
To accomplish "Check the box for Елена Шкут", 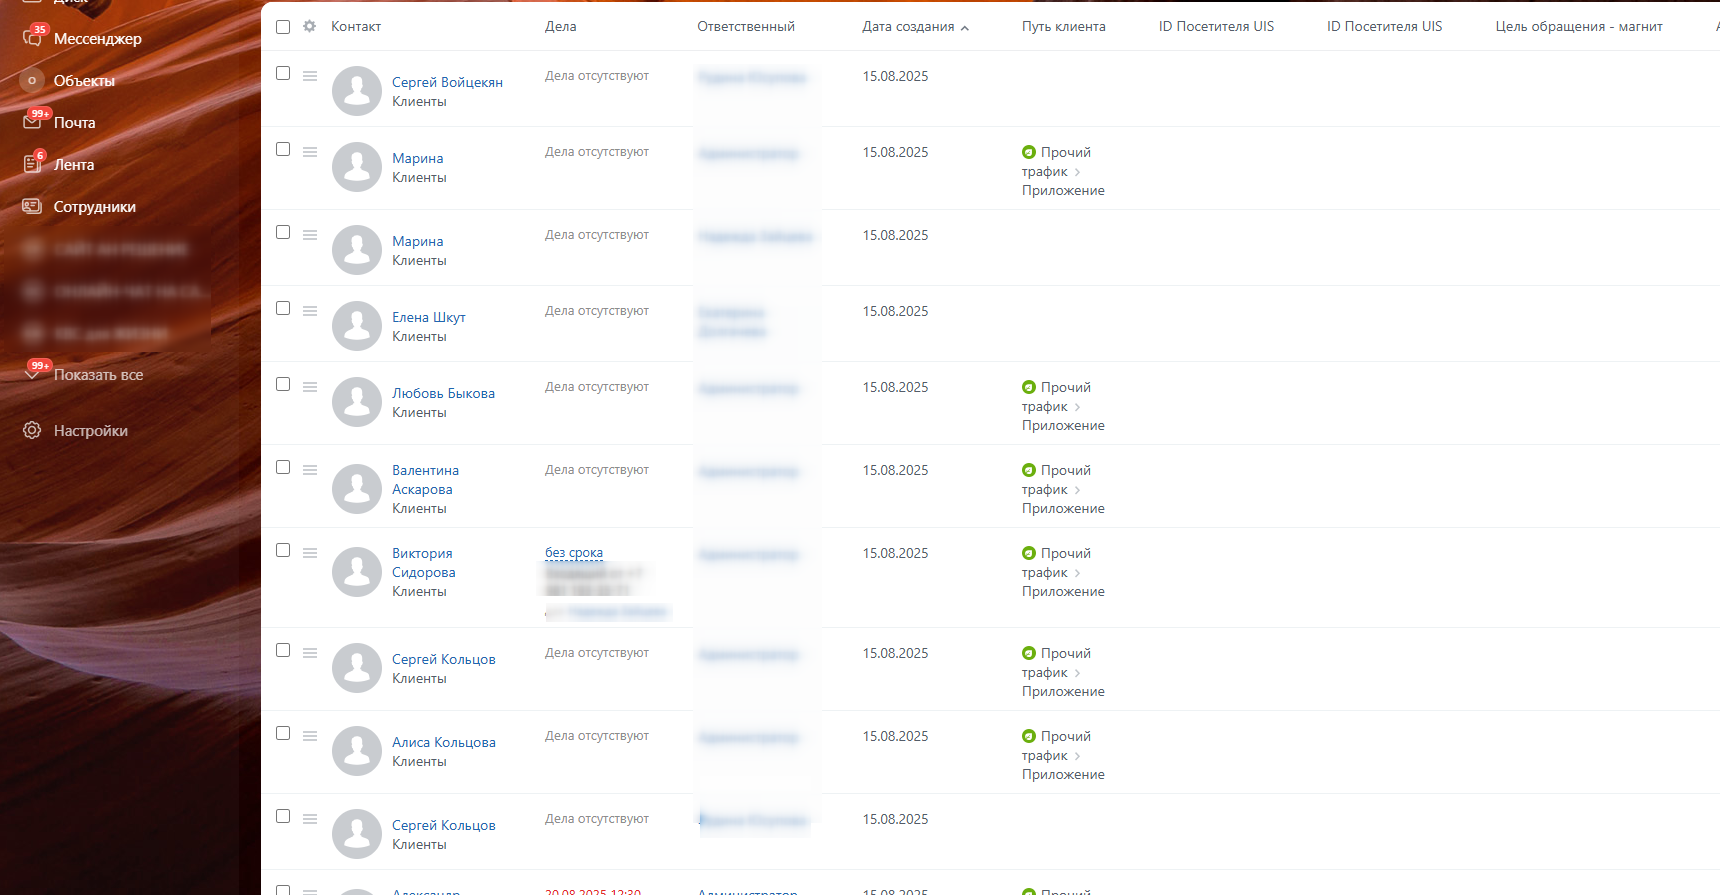I will point(283,308).
